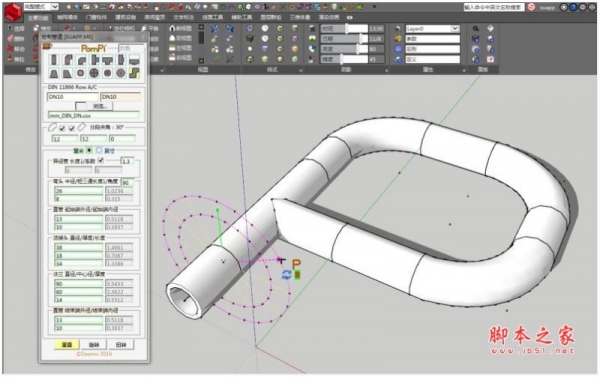Click the 浏览... browse button in PomPi

pos(100,106)
